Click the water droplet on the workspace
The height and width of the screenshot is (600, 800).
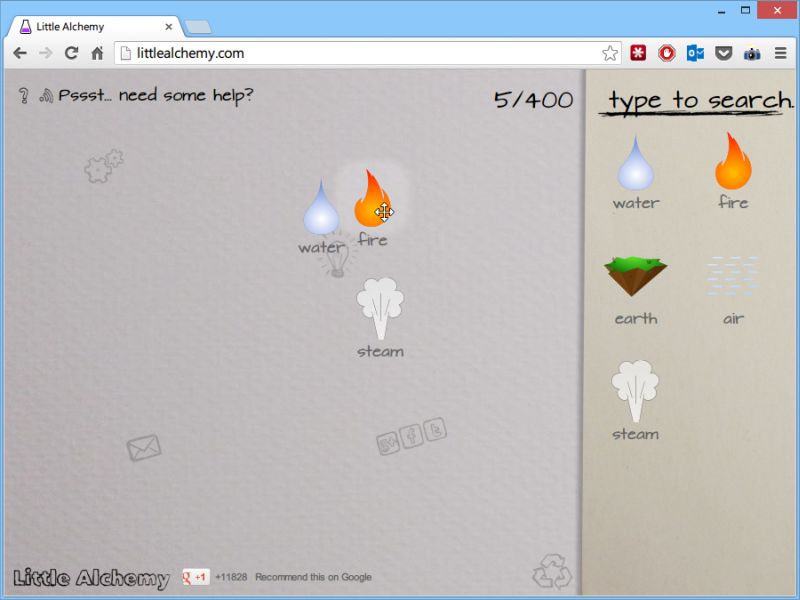point(321,208)
